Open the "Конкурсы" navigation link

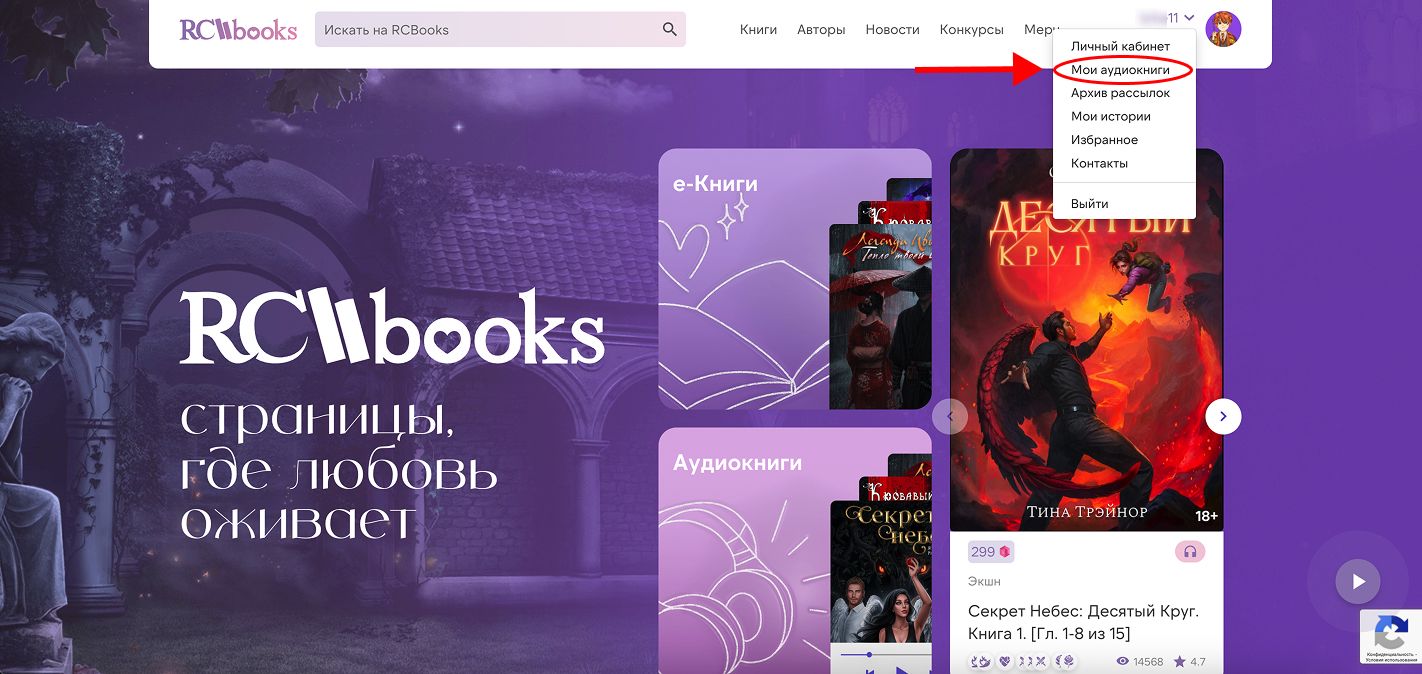pos(971,30)
